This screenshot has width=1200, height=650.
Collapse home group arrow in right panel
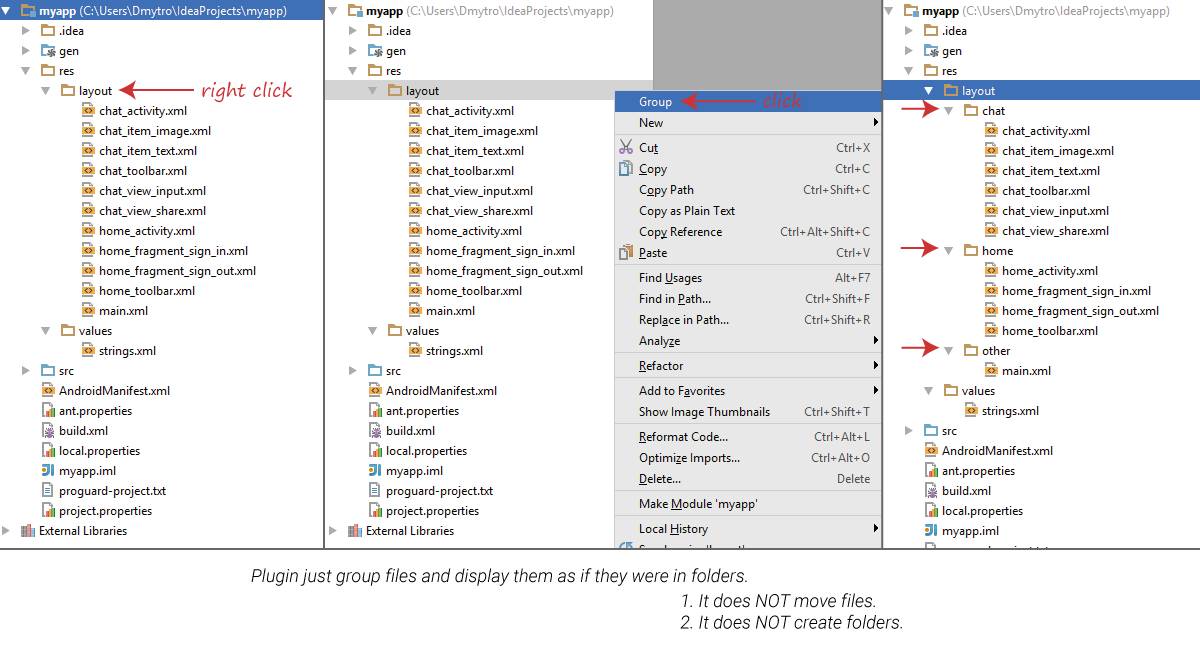pos(949,251)
